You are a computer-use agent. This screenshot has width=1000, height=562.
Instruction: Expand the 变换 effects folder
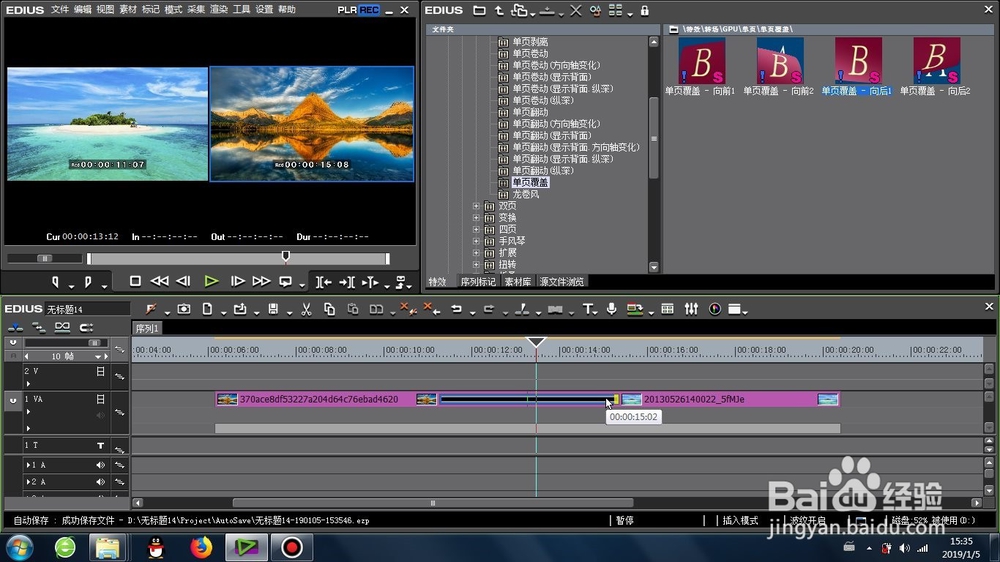click(476, 218)
